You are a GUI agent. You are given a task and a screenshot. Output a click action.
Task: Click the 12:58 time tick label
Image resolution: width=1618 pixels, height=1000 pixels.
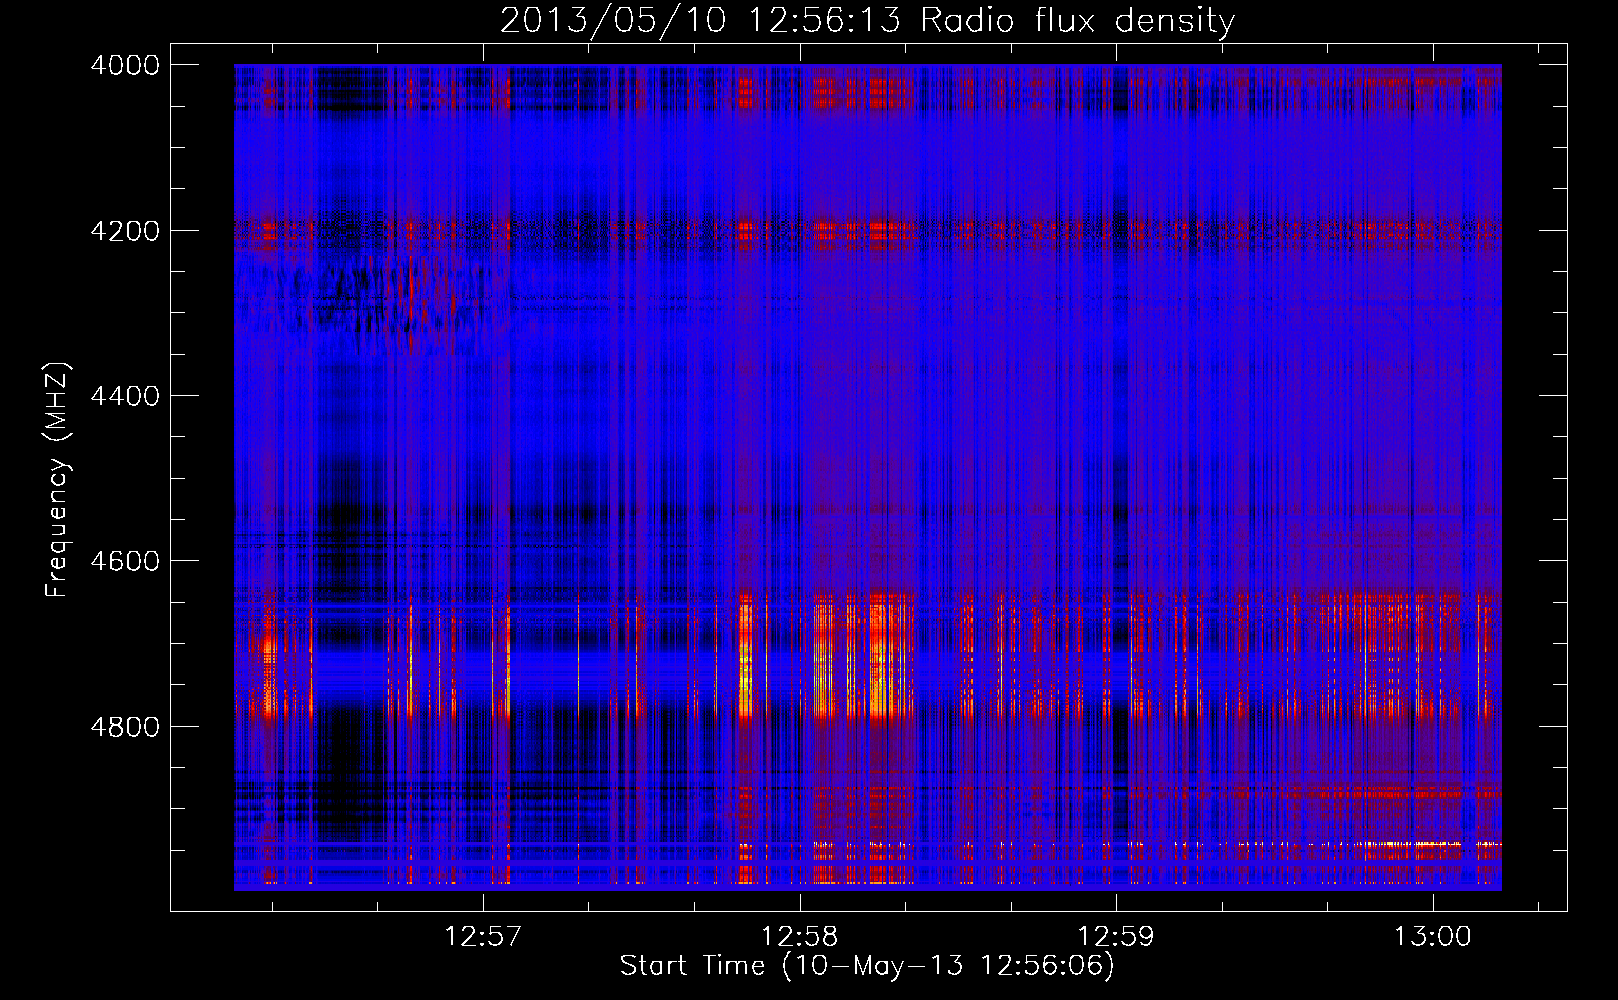coord(800,937)
